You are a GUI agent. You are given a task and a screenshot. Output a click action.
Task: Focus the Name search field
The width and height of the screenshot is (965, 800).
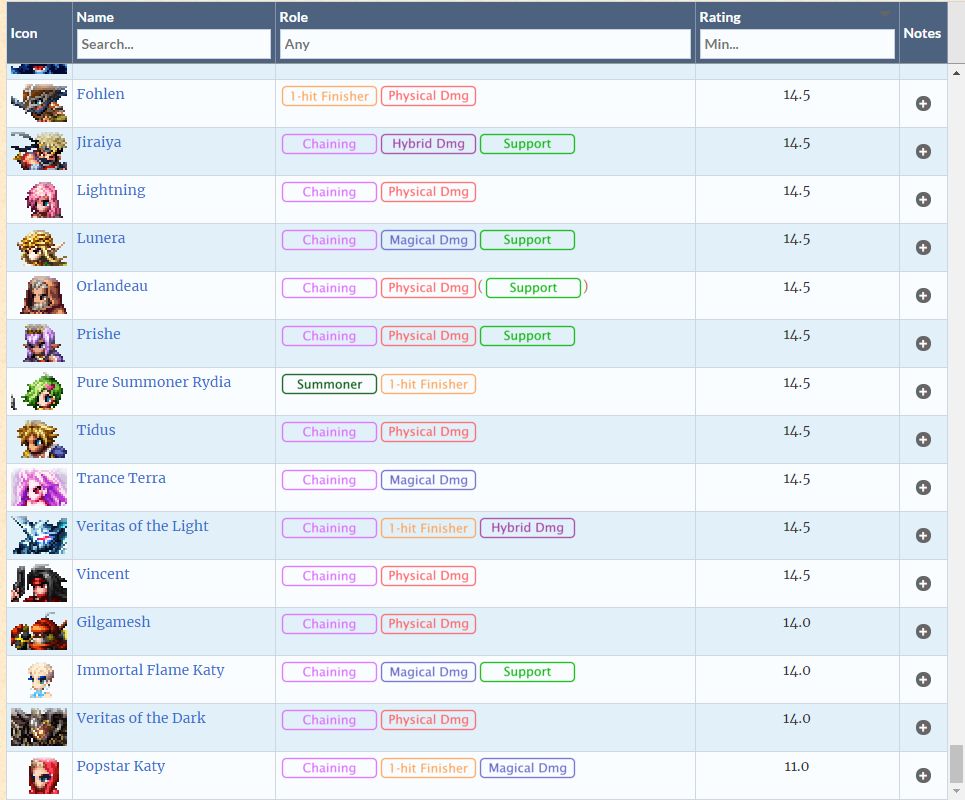click(x=174, y=44)
